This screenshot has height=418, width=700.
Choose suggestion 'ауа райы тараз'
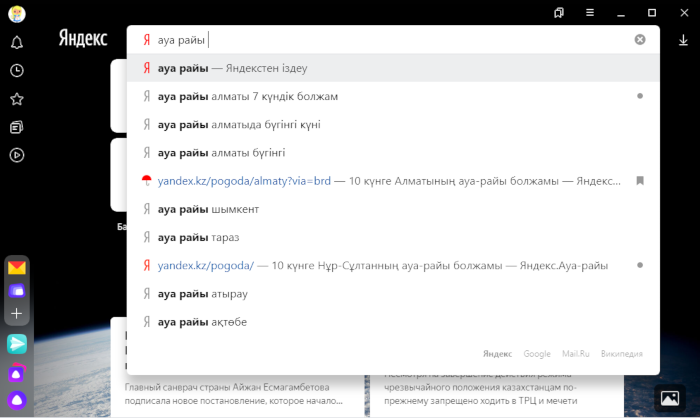pos(393,237)
